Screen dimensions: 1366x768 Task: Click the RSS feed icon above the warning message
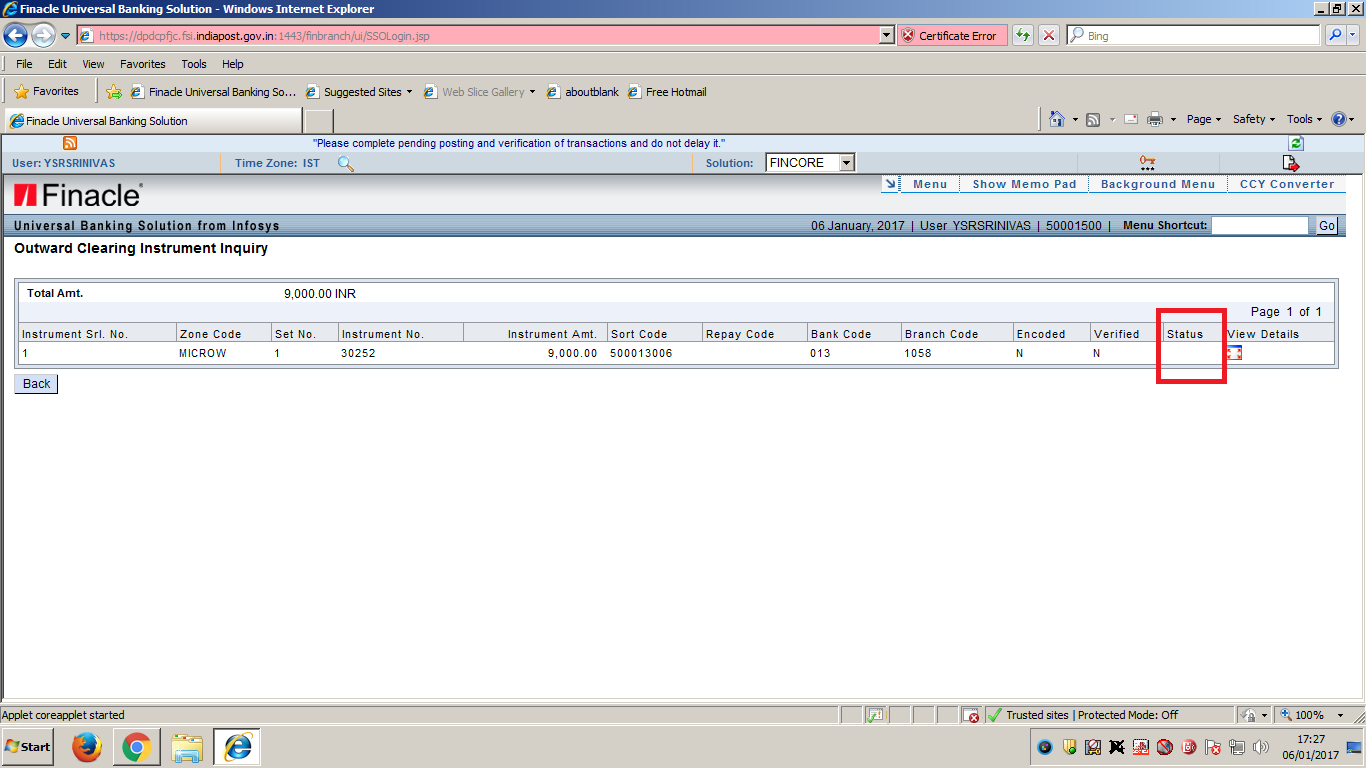click(x=69, y=143)
